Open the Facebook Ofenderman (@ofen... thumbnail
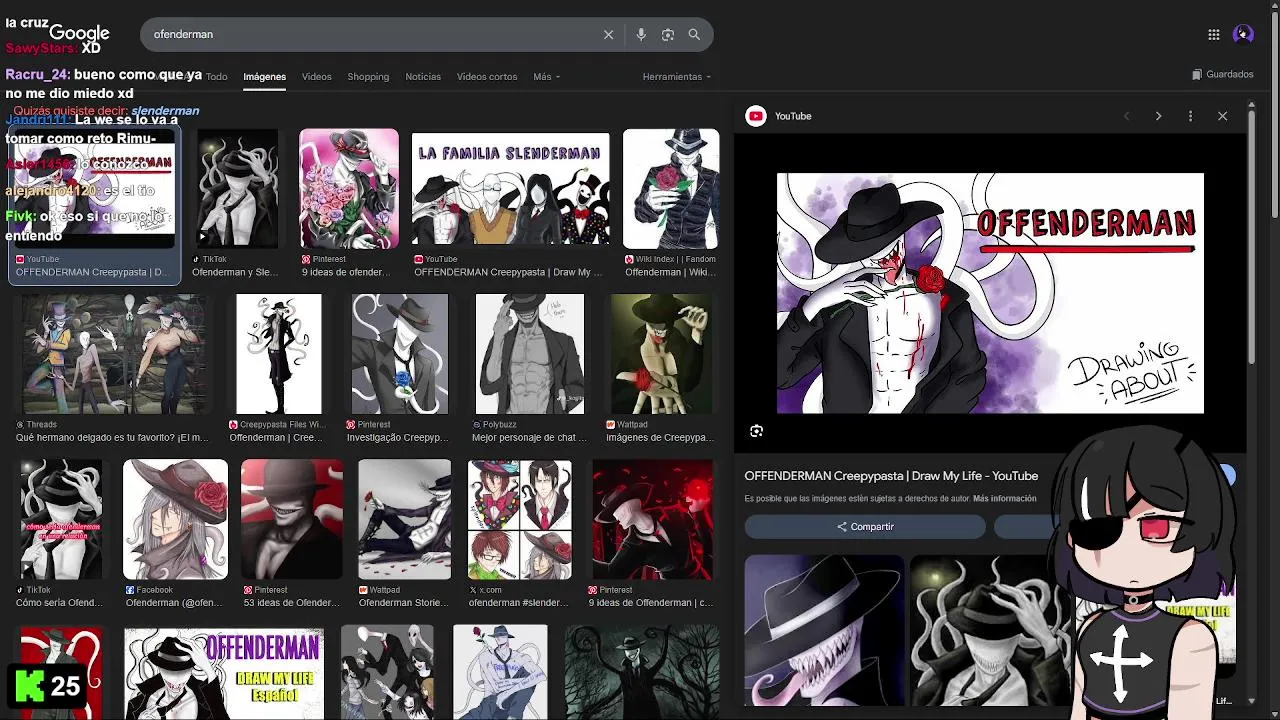1280x720 pixels. [175, 520]
